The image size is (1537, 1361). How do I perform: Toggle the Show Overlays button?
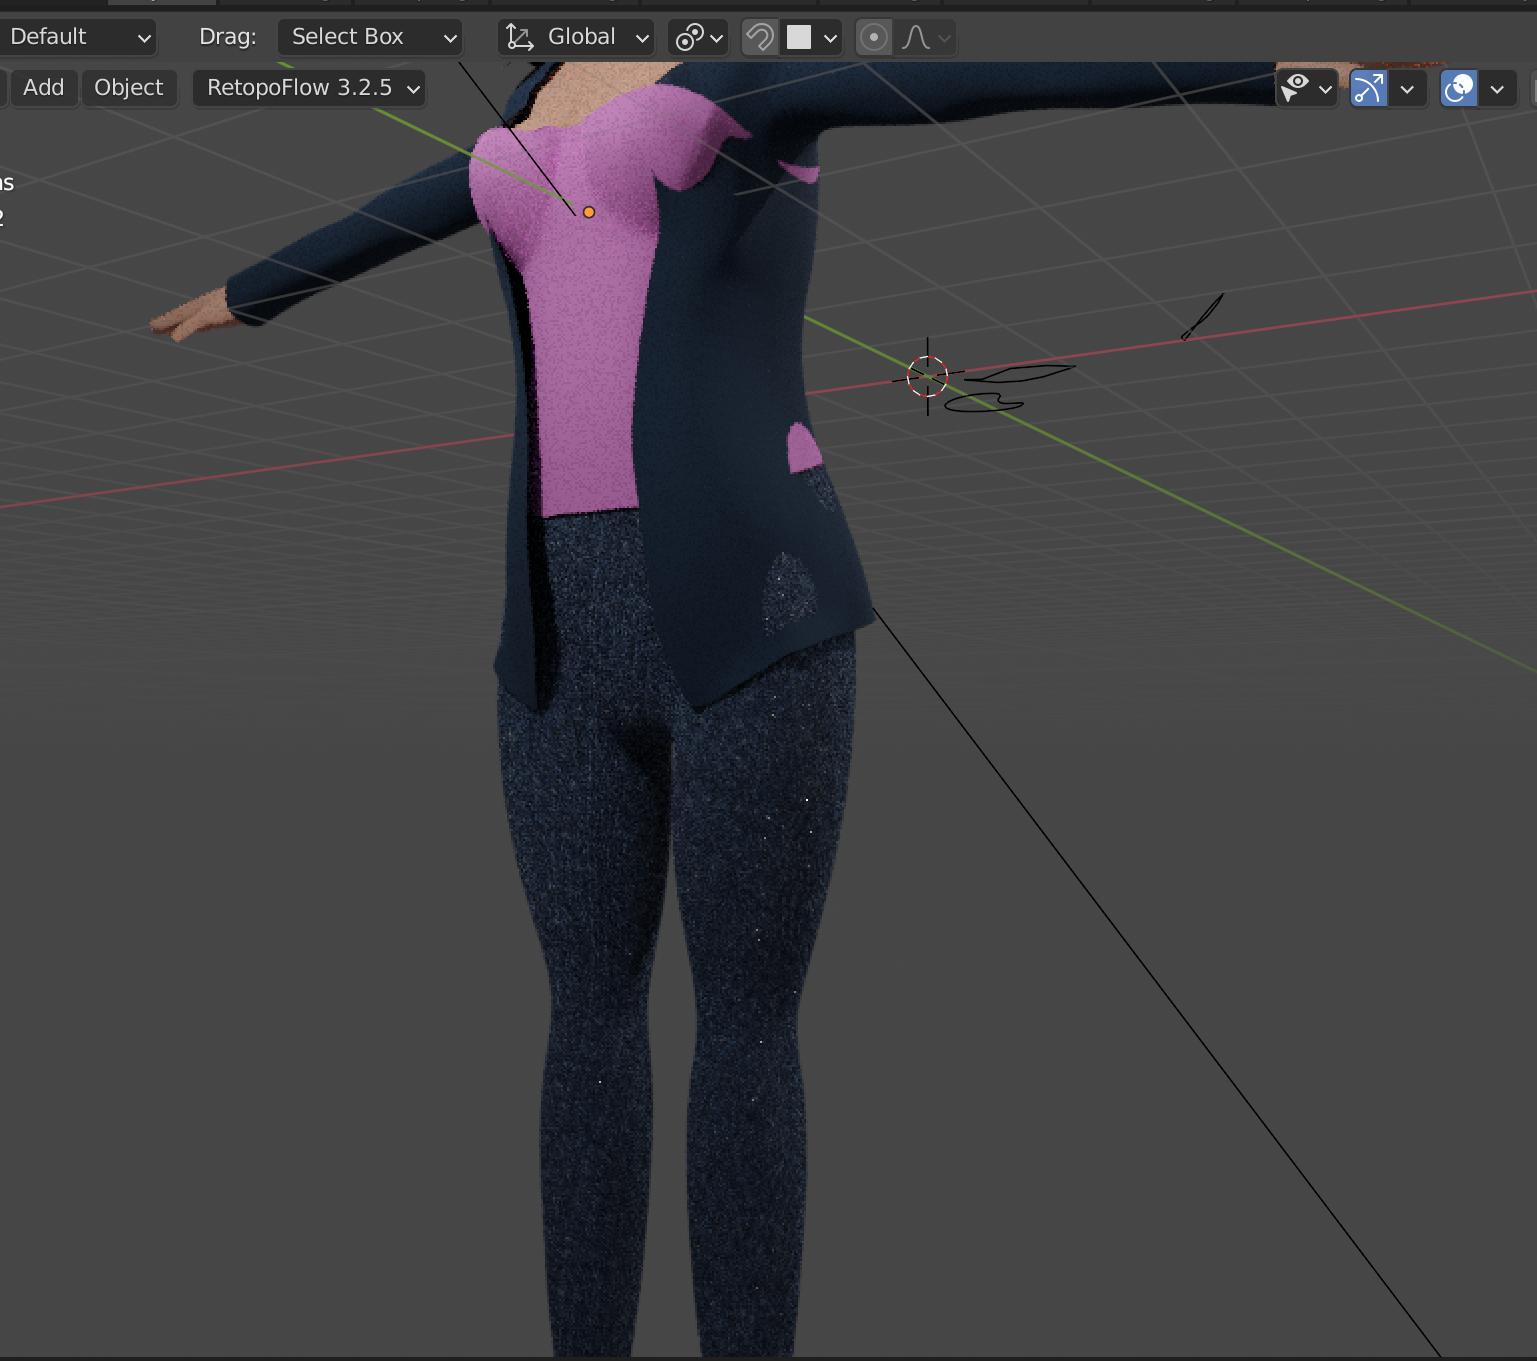point(1459,88)
